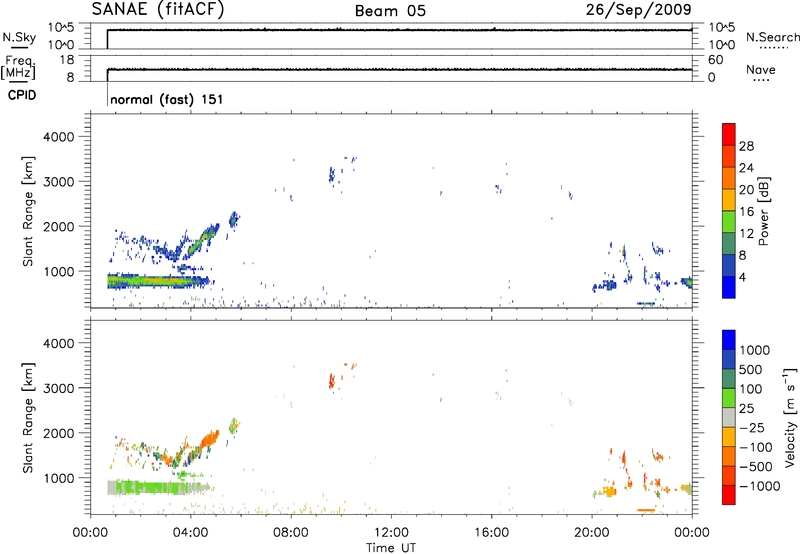This screenshot has width=800, height=554.
Task: Click the N.Sky legend label
Action: 19,37
